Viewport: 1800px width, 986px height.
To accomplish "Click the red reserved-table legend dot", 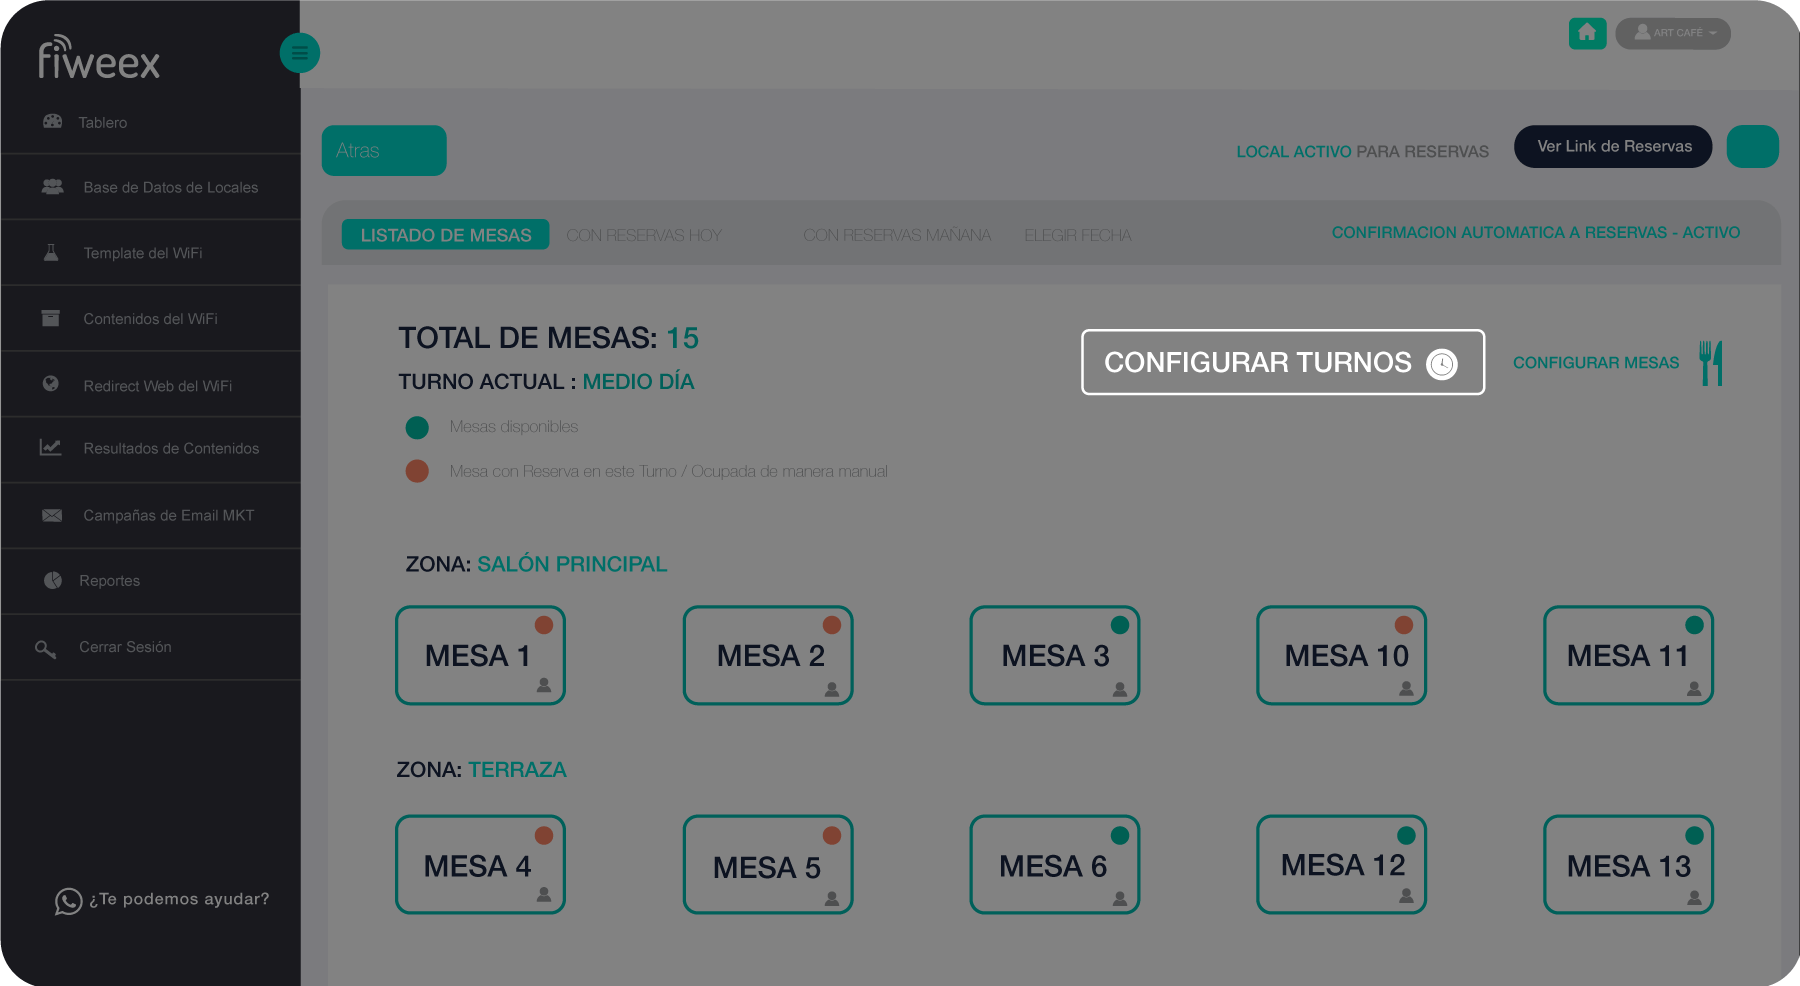I will (x=417, y=471).
